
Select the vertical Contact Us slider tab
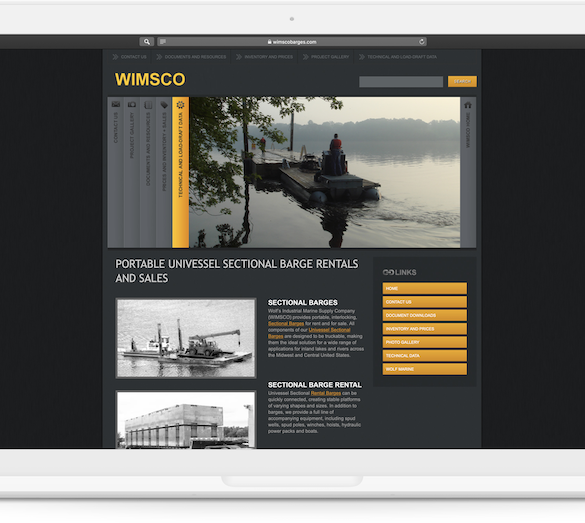[116, 172]
